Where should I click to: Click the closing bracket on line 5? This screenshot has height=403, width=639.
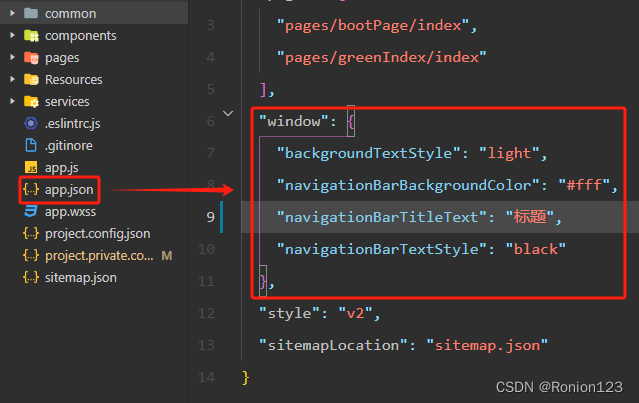click(x=263, y=89)
